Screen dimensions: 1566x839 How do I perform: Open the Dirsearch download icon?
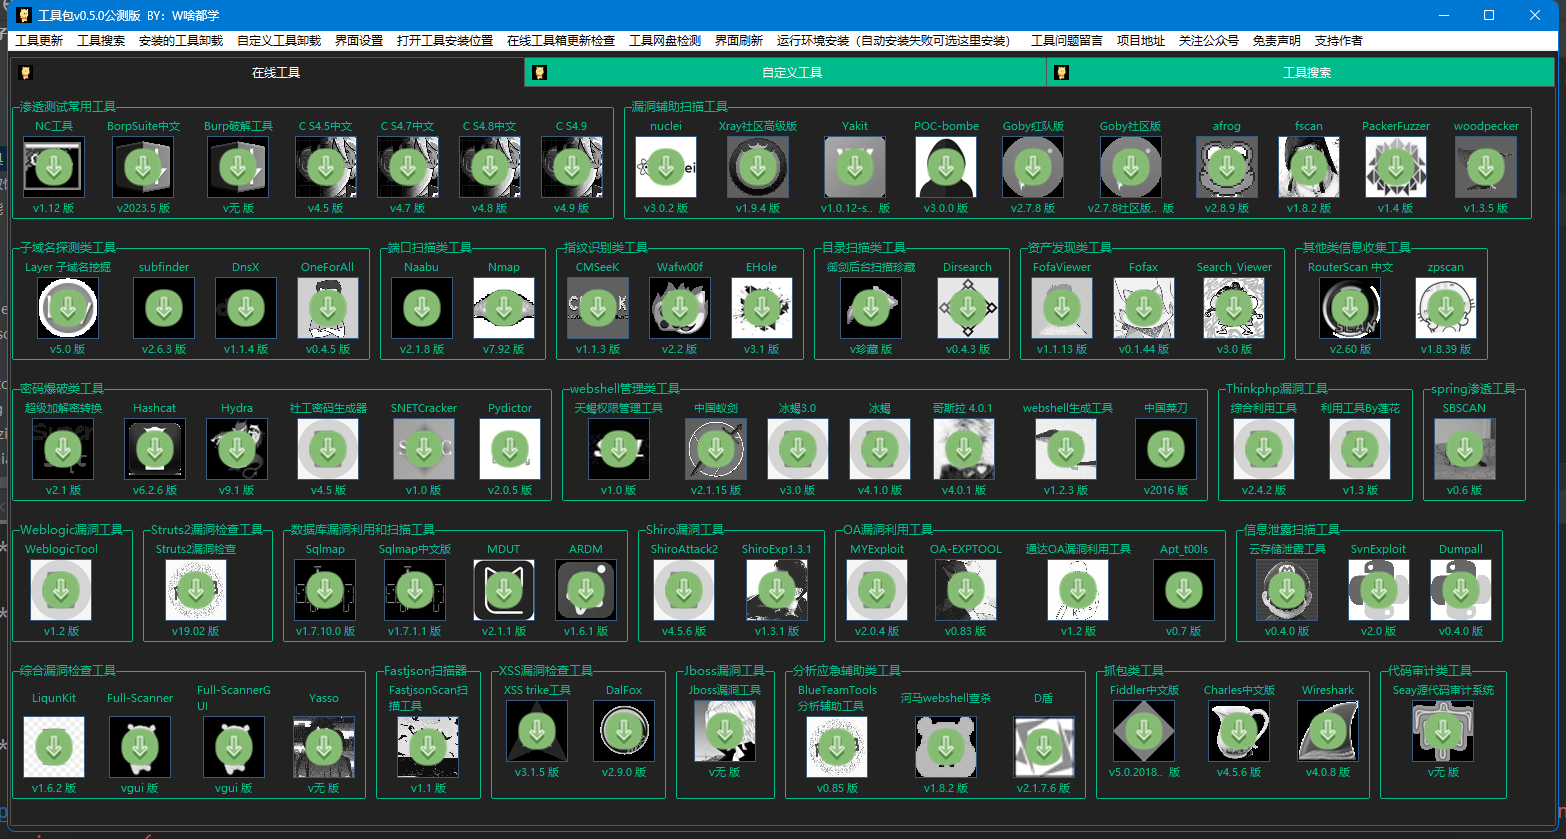click(968, 308)
